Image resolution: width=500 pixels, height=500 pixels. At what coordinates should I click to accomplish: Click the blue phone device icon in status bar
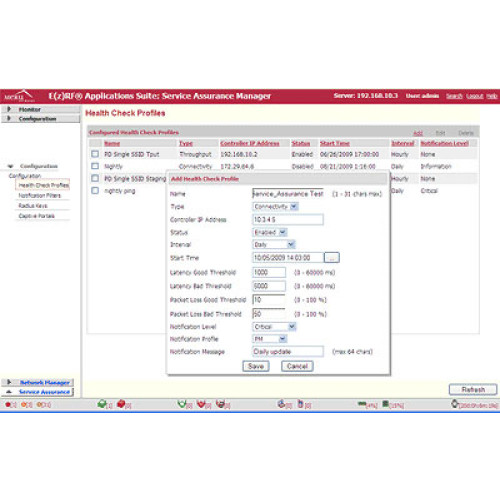coord(300,404)
